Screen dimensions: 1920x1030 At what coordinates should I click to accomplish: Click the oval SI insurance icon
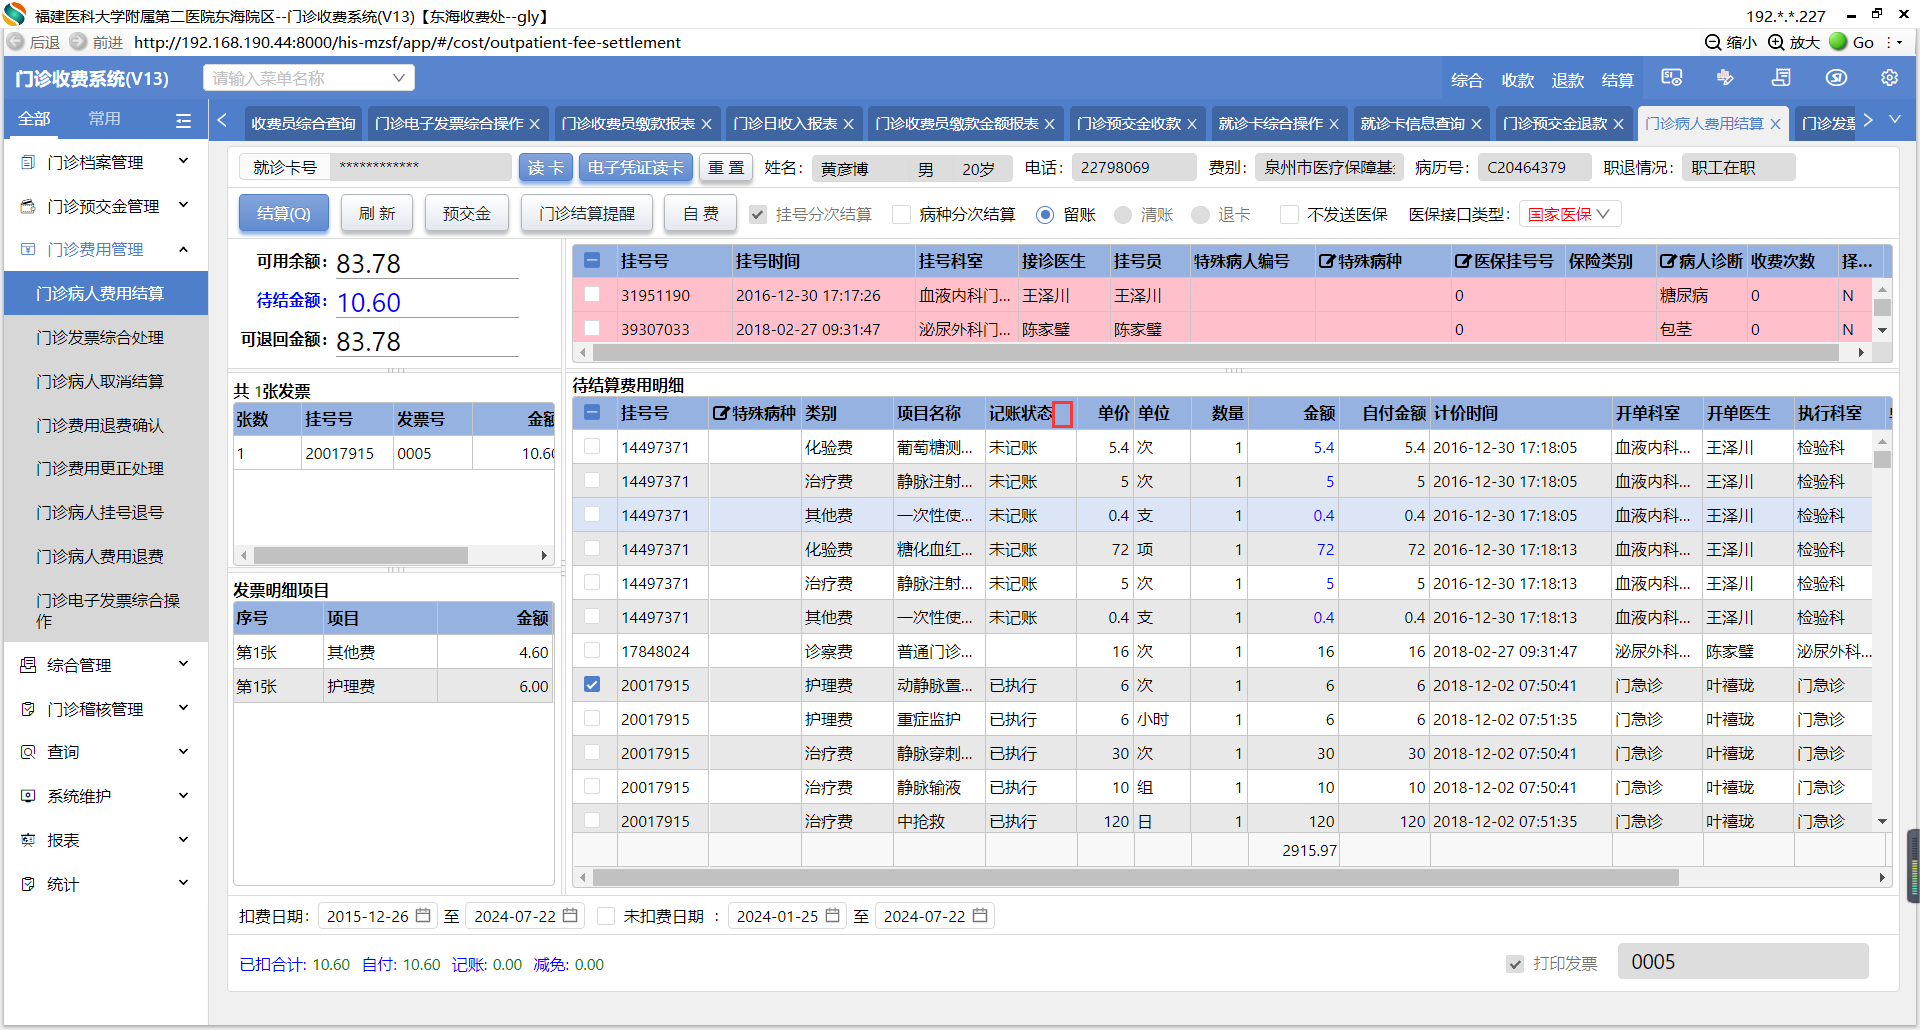(x=1836, y=78)
